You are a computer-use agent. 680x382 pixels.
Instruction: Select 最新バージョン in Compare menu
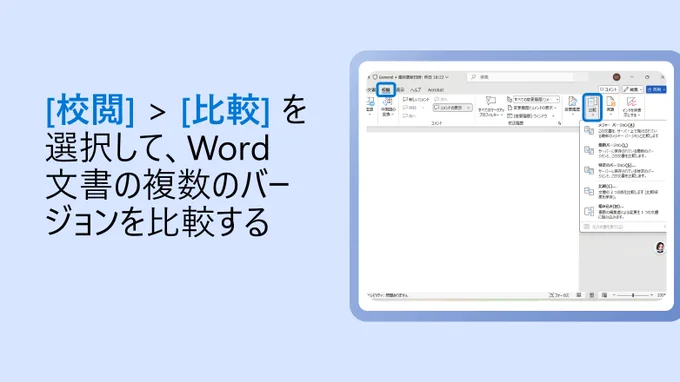(623, 150)
